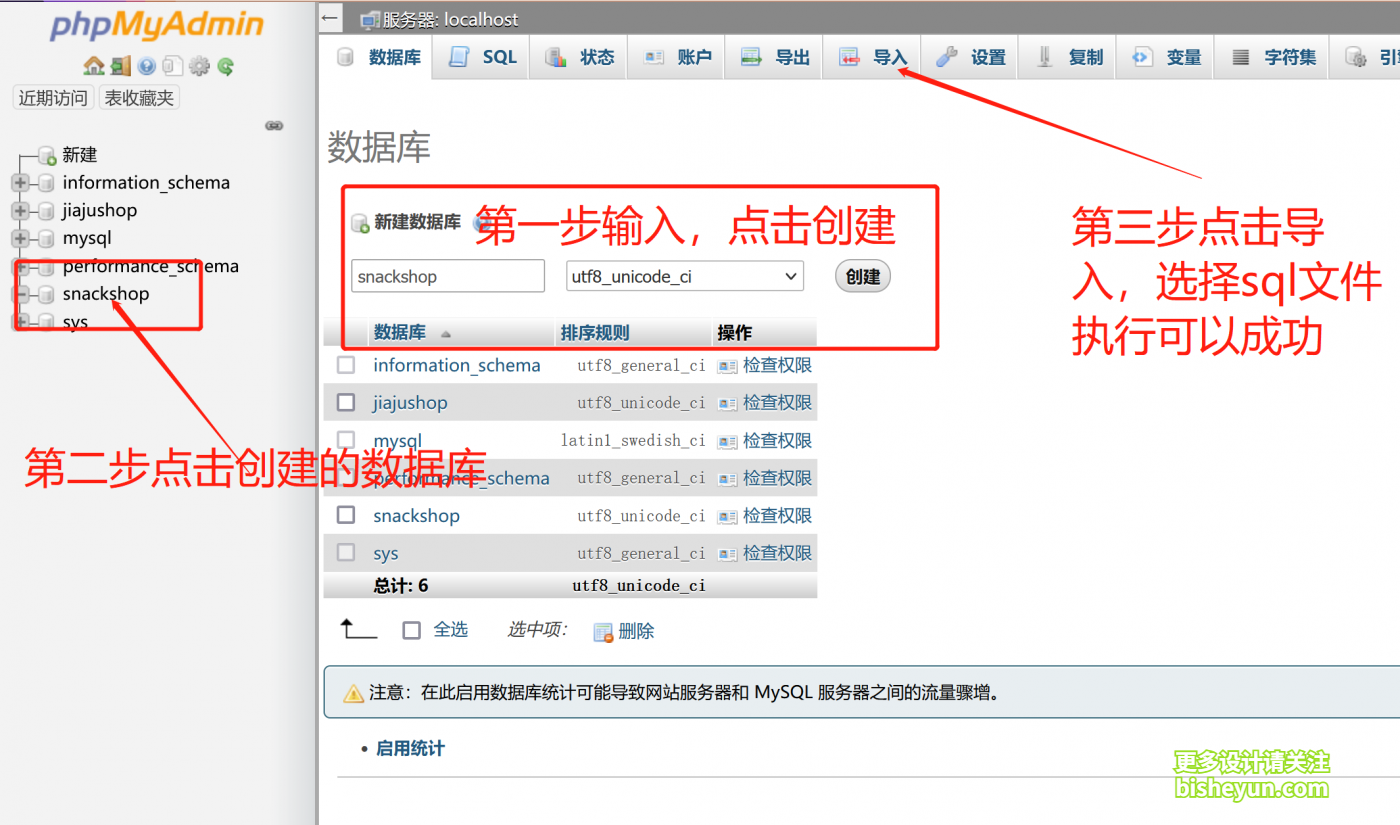Image resolution: width=1400 pixels, height=825 pixels.
Task: Click the log out door icon
Action: [121, 66]
